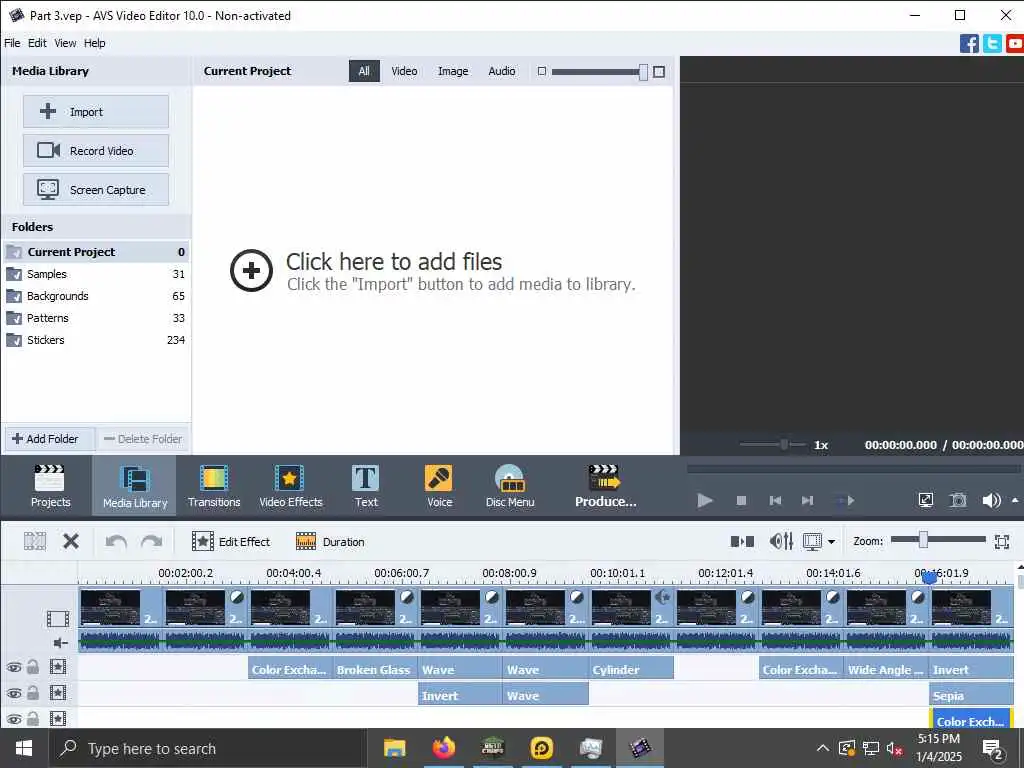Stop the preview playback
Image resolution: width=1024 pixels, height=768 pixels.
coord(741,500)
